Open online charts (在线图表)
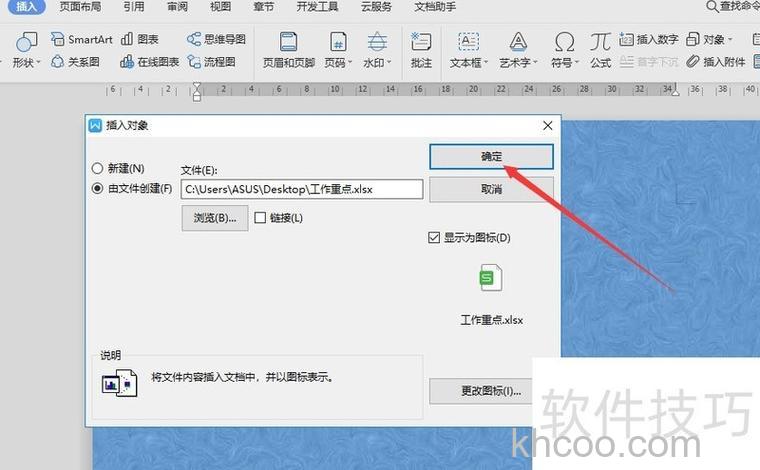Viewport: 760px width, 470px height. [149, 62]
